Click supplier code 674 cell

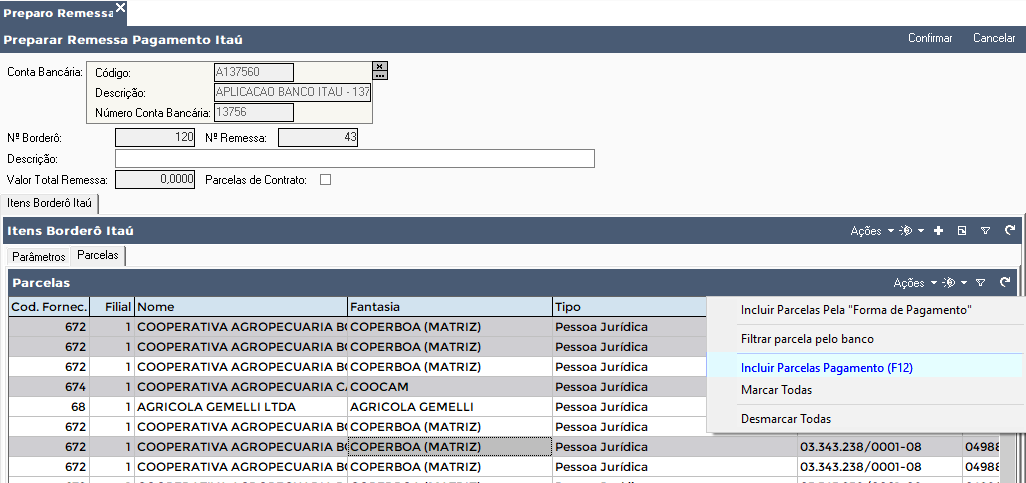coord(49,387)
